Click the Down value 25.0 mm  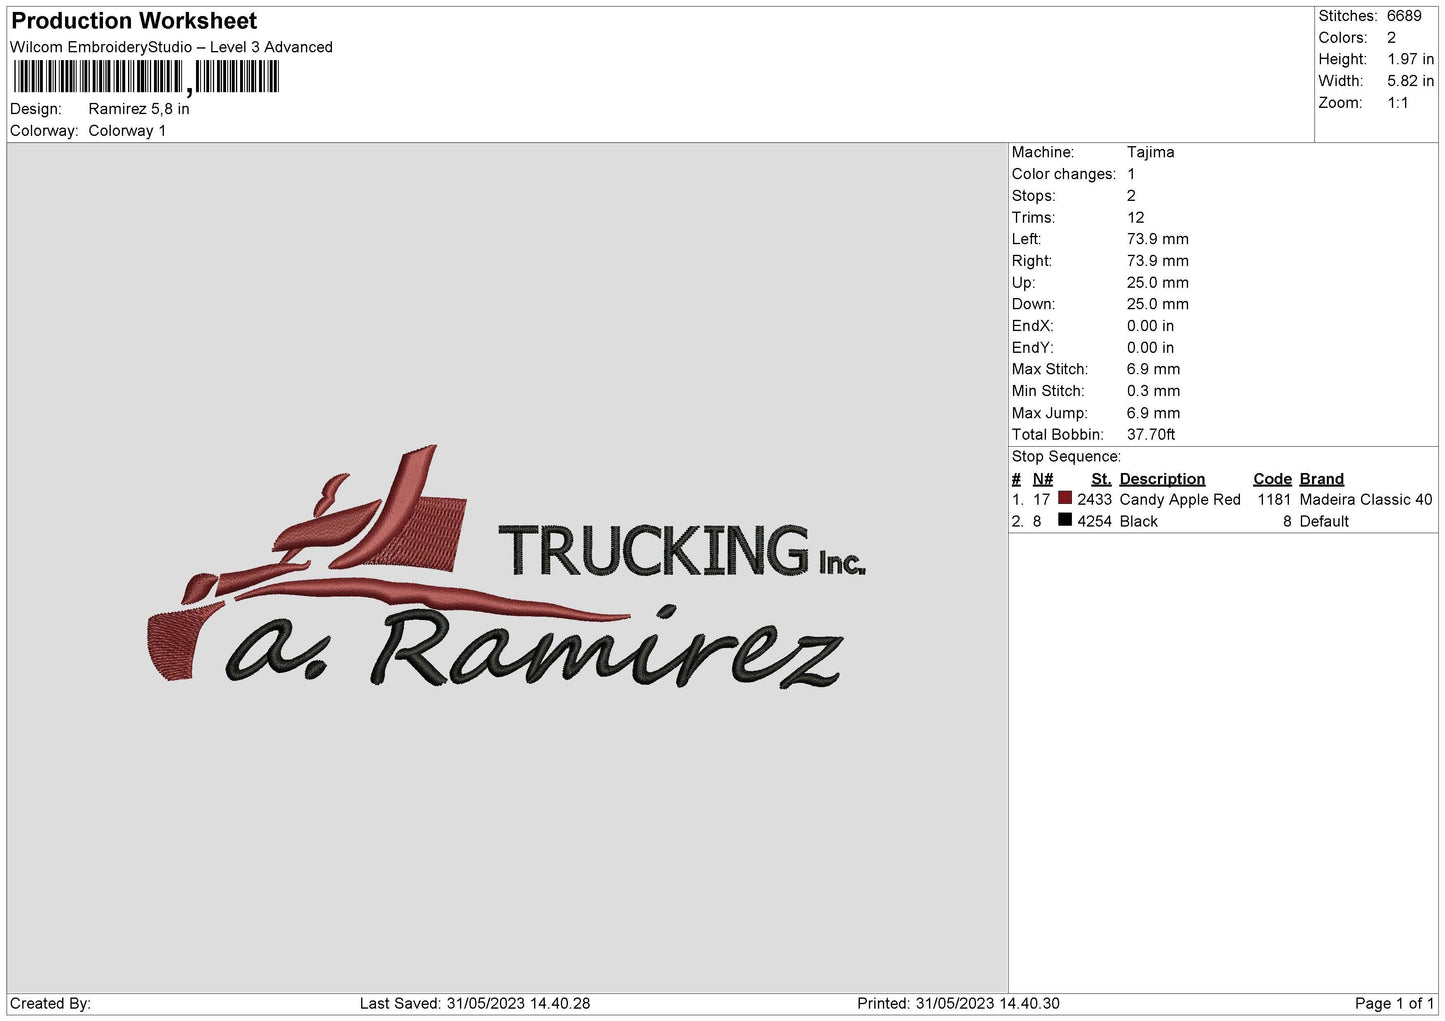pyautogui.click(x=1157, y=304)
